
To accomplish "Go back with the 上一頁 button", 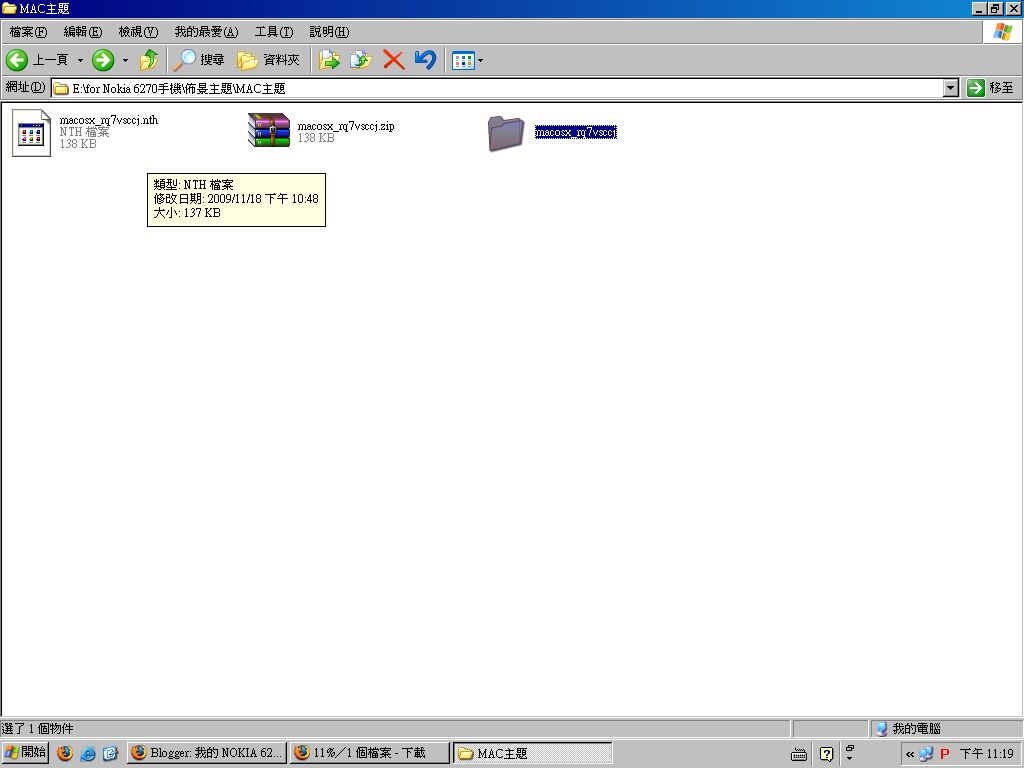I will point(37,60).
